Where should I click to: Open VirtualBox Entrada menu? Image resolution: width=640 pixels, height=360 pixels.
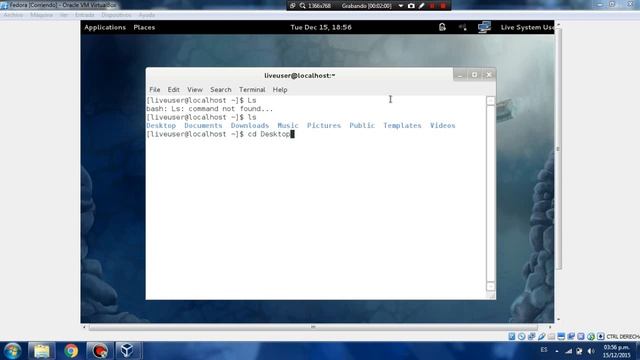[x=85, y=15]
